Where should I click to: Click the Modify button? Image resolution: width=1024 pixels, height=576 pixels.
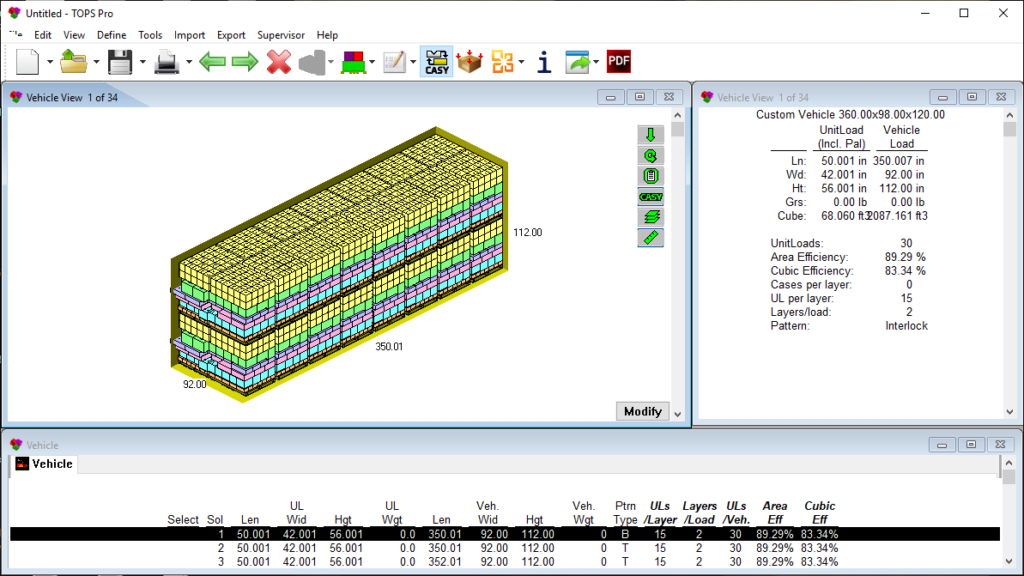click(x=642, y=411)
